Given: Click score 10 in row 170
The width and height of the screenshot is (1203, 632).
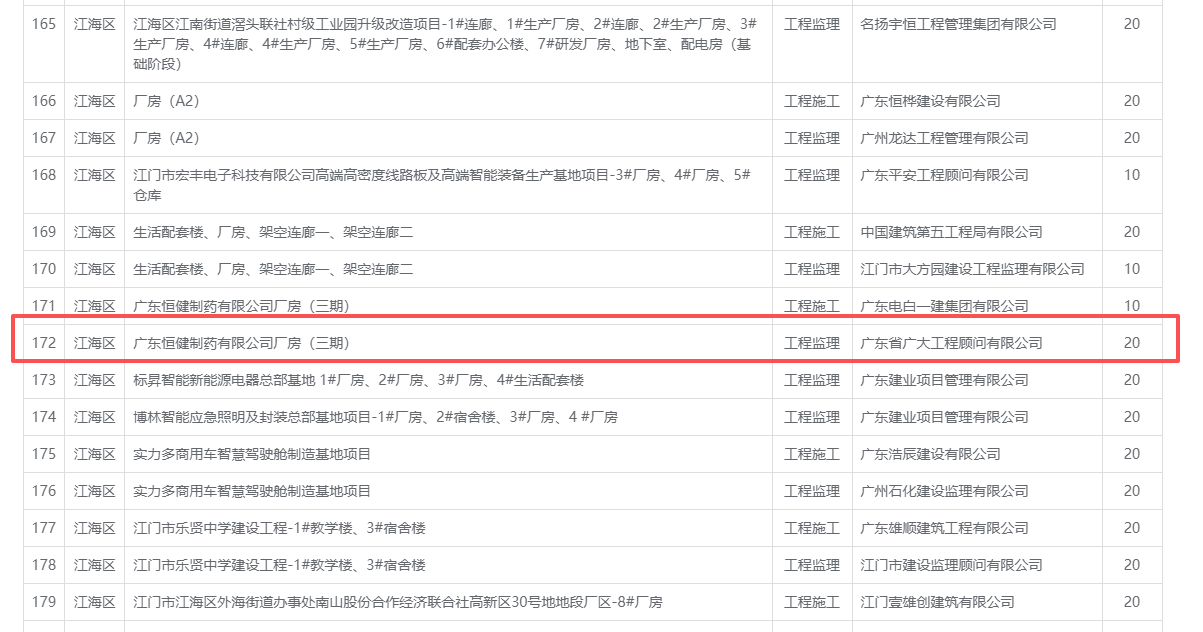Looking at the screenshot, I should [1132, 269].
